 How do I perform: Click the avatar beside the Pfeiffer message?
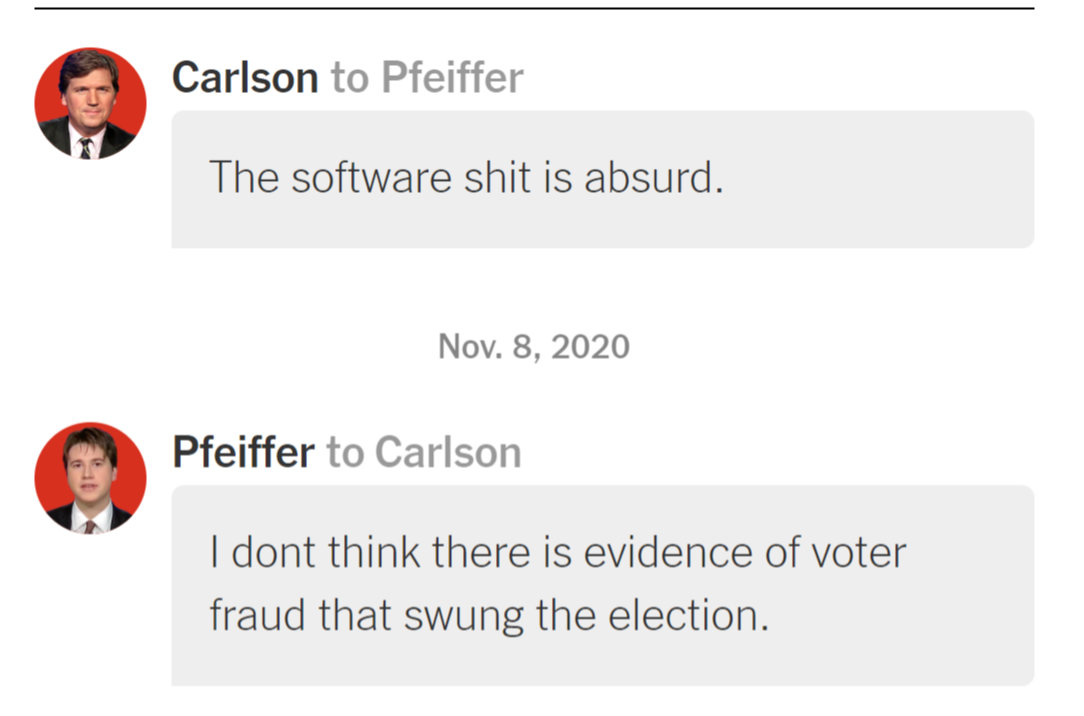91,478
